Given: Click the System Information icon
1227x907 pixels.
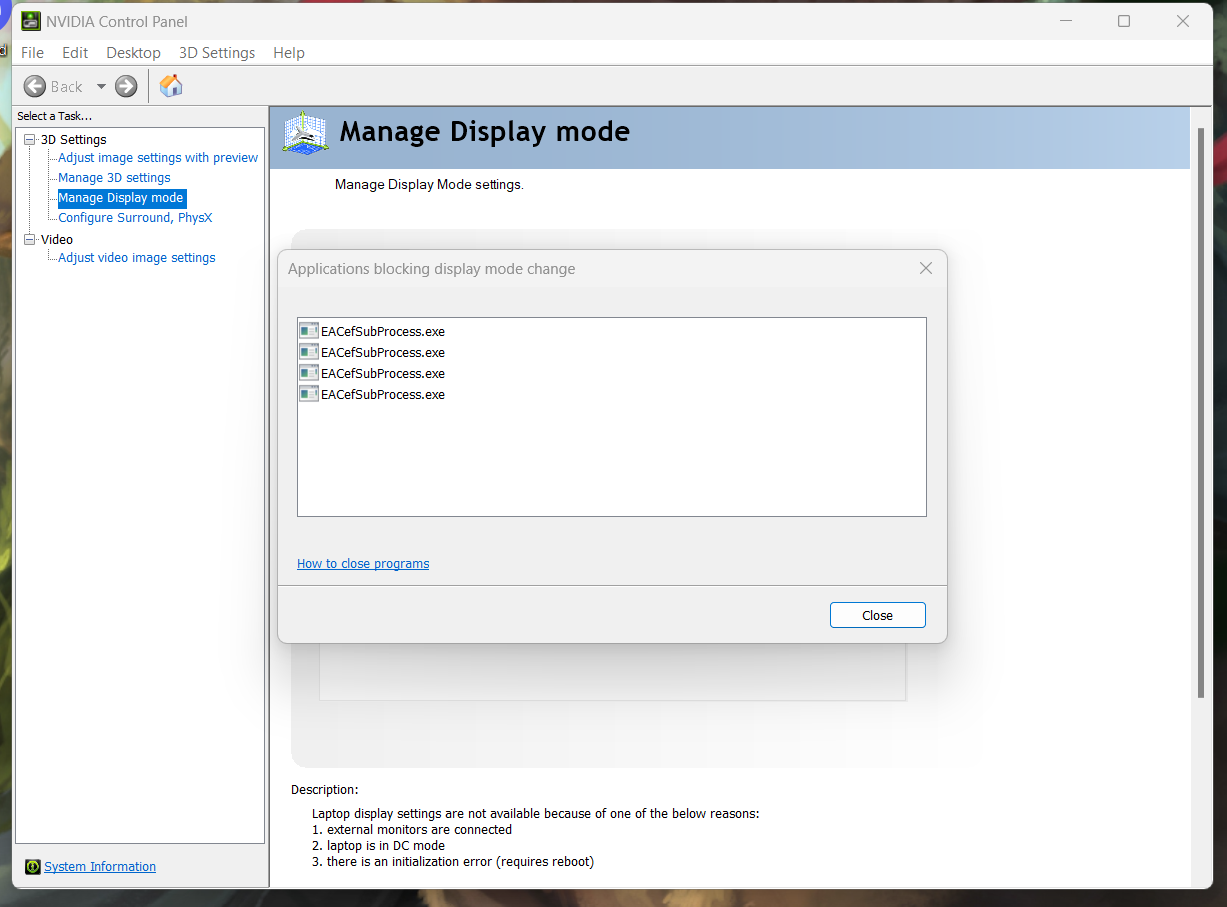Looking at the screenshot, I should 33,867.
